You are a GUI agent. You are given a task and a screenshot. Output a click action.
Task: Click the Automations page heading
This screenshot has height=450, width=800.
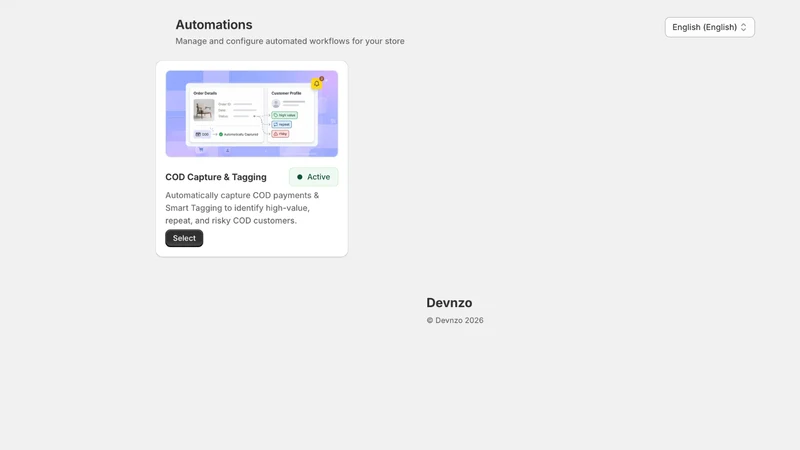tap(214, 24)
